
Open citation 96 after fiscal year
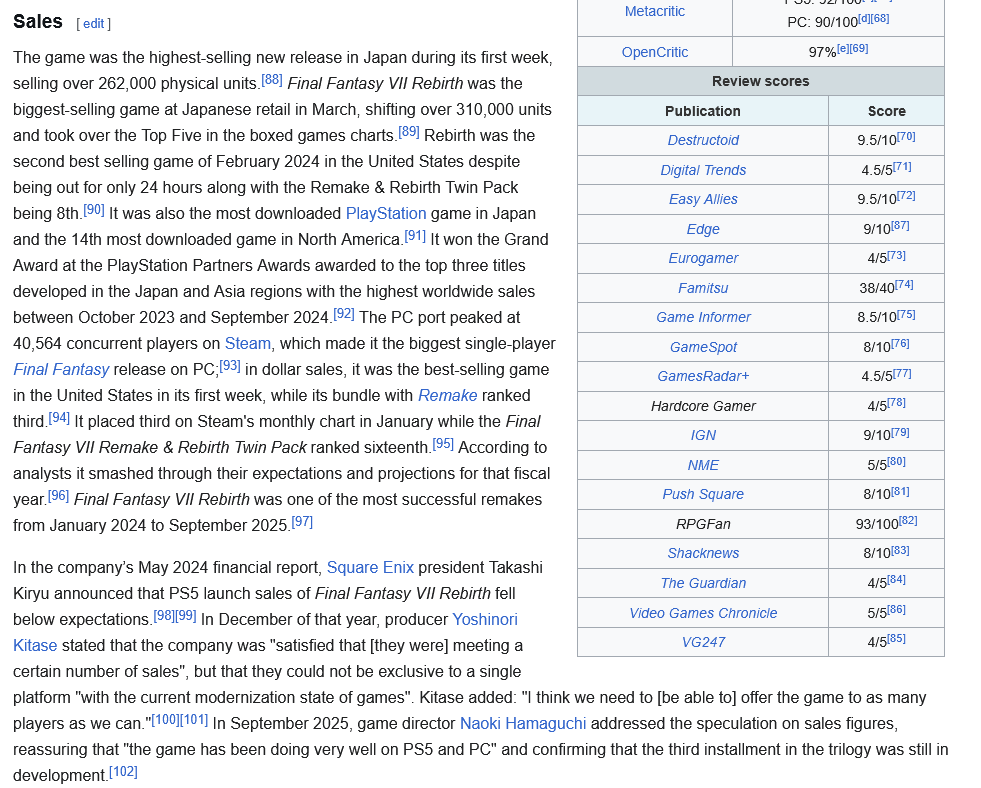coord(58,495)
